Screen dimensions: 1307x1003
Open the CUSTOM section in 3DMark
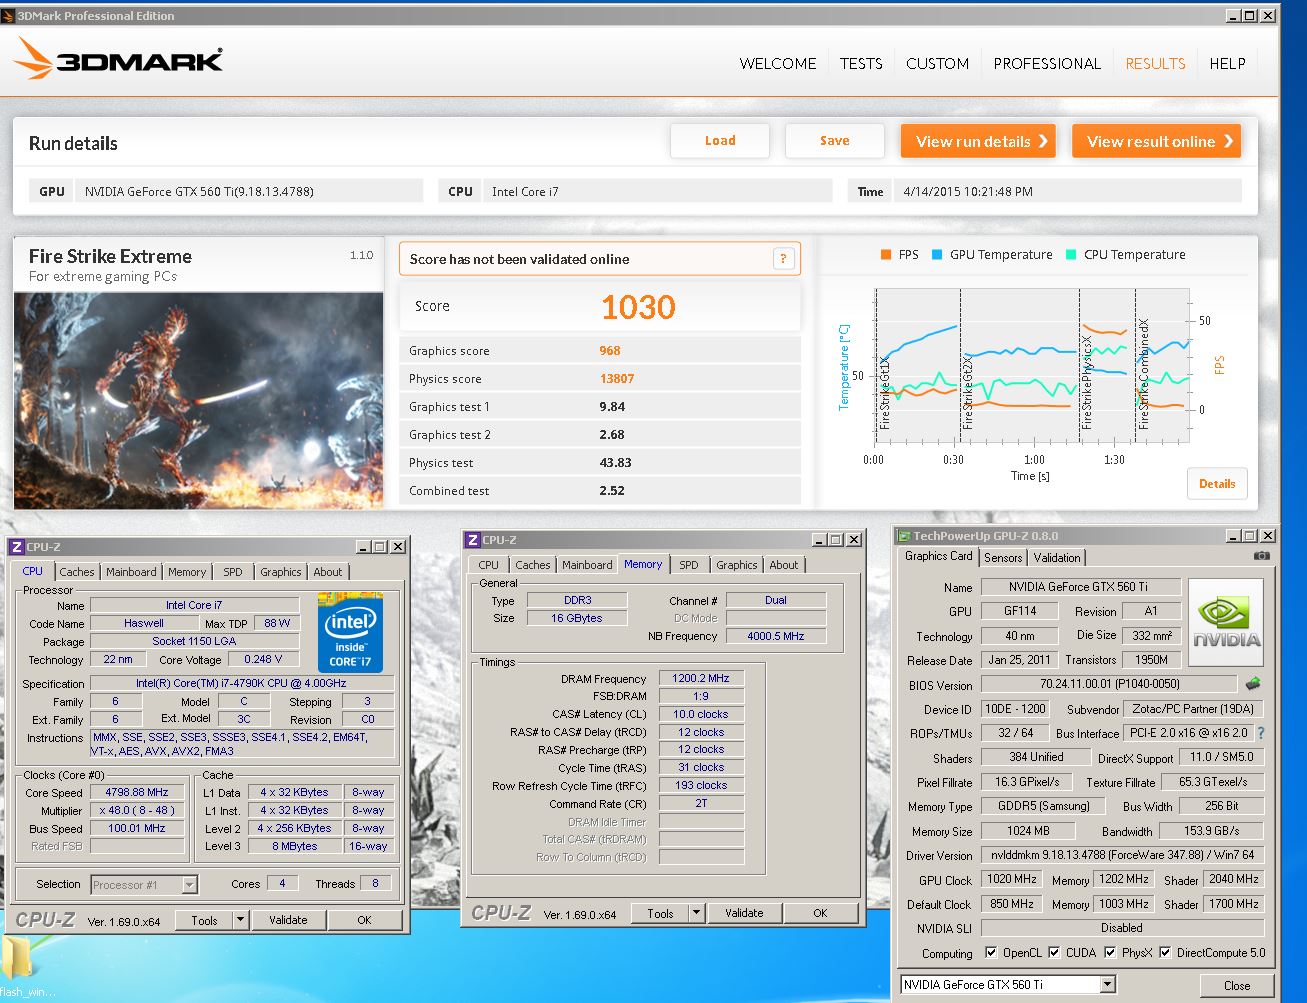[937, 63]
